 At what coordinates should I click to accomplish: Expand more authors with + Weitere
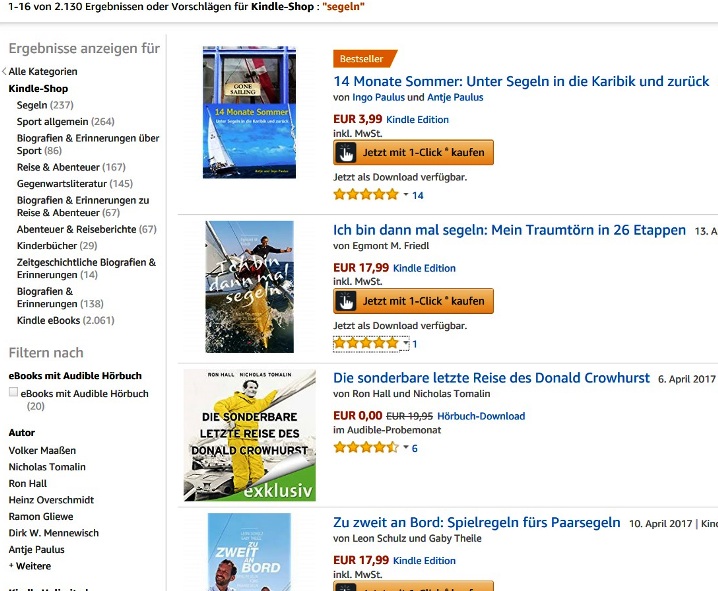click(x=30, y=566)
